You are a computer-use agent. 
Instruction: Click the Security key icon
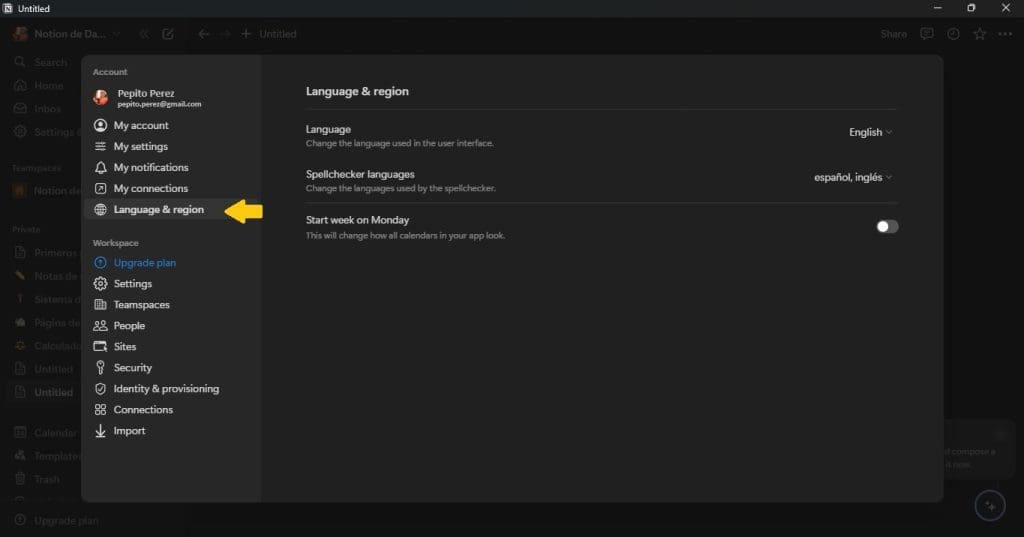[100, 368]
